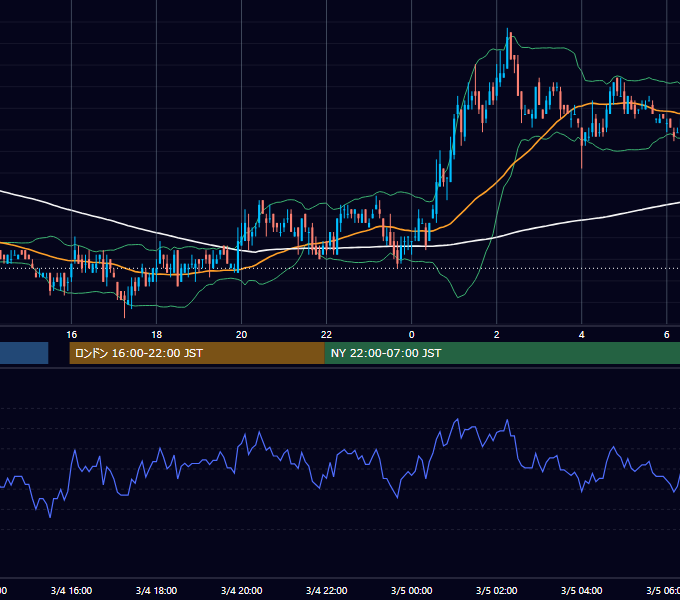
Task: Click the 16 hour label on the price chart axis
Action: point(72,335)
